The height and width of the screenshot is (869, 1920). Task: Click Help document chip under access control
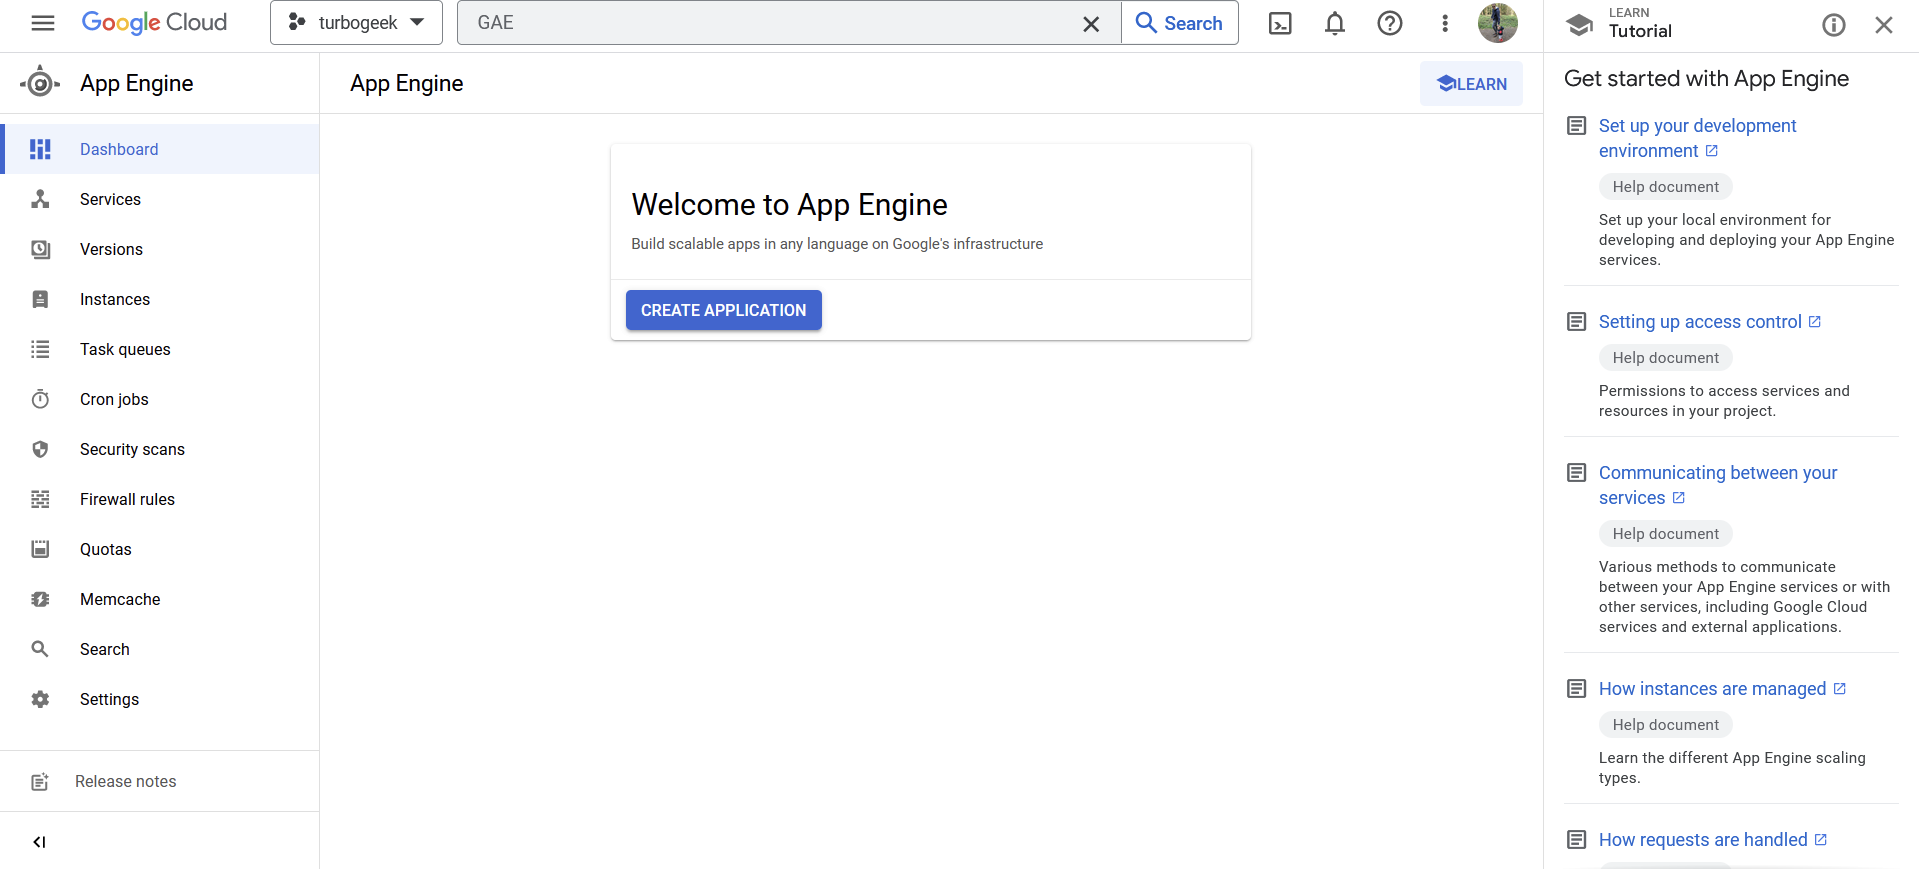click(x=1665, y=358)
